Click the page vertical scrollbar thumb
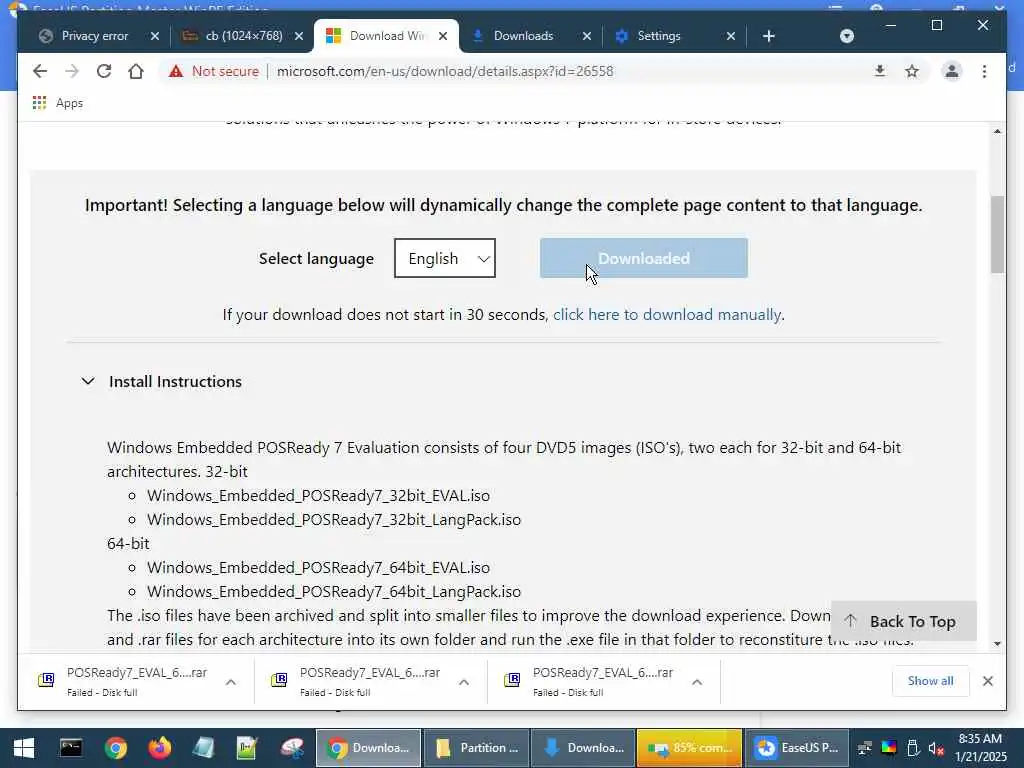Image resolution: width=1024 pixels, height=768 pixels. 997,234
